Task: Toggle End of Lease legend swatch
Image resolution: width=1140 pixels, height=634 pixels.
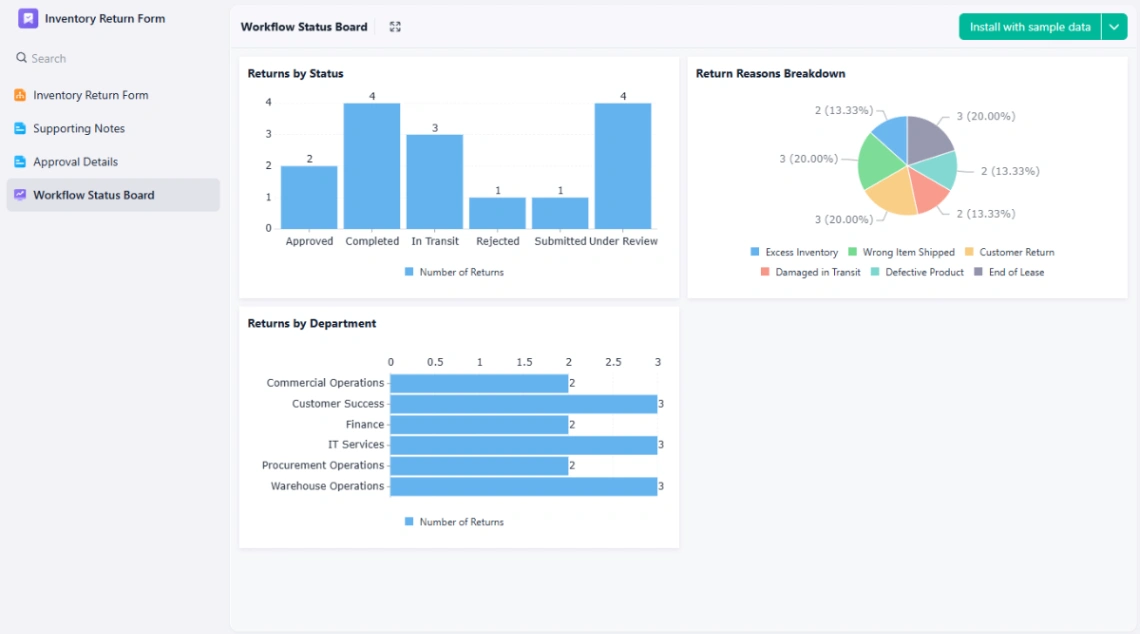Action: [x=978, y=272]
